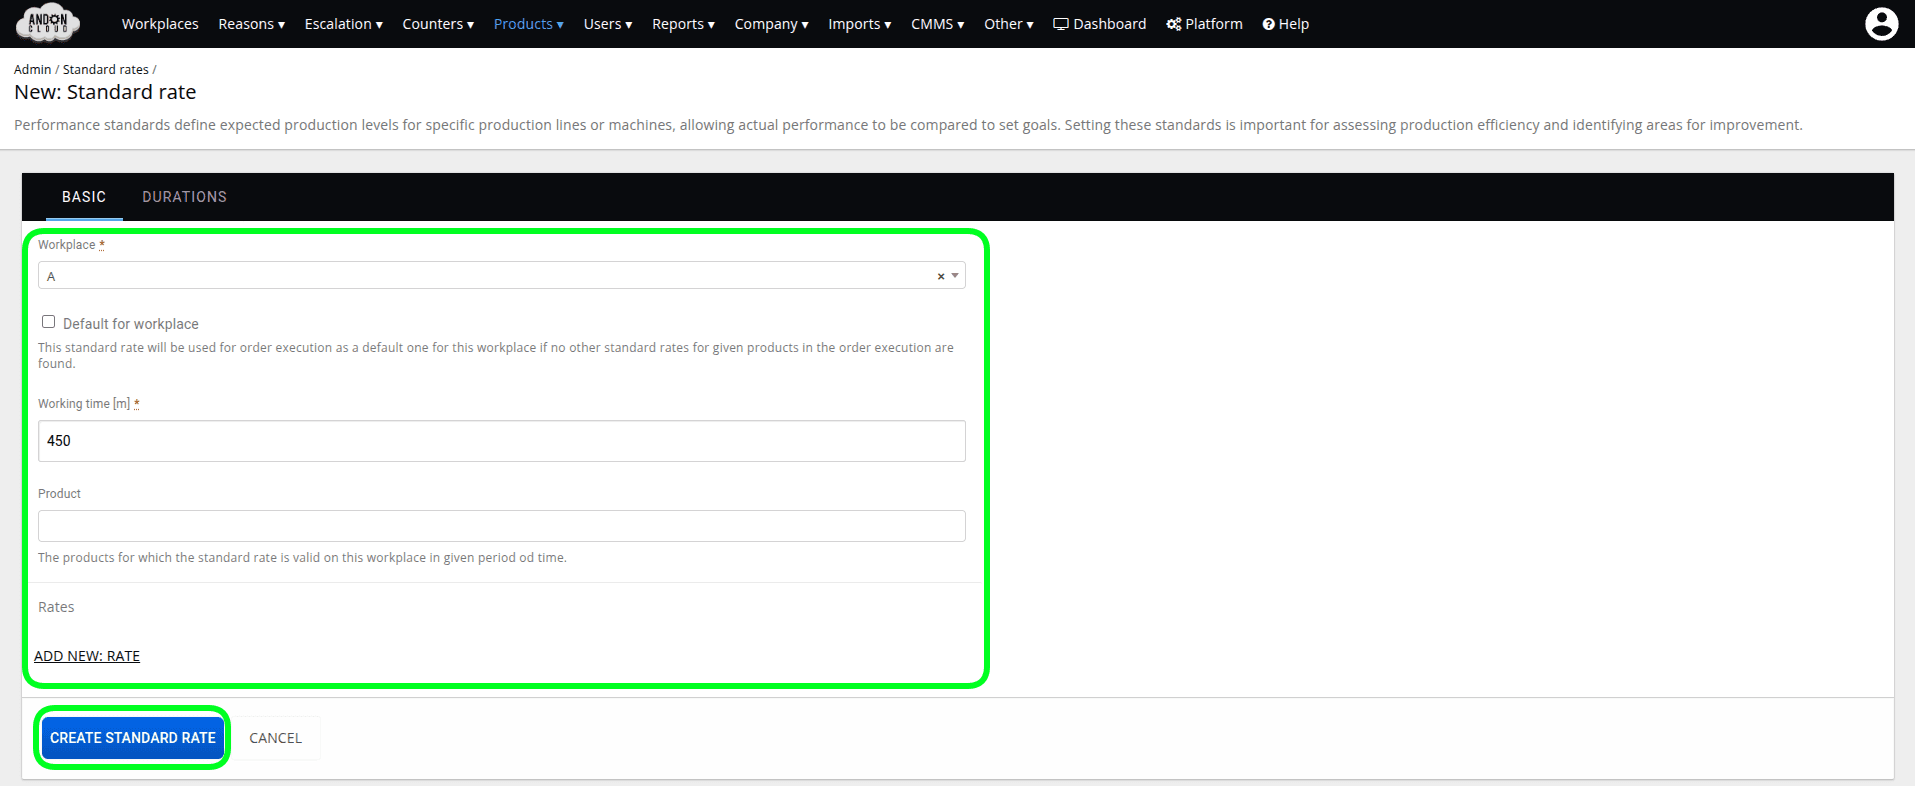Screen dimensions: 1915x786
Task: Click Create Standard Rate button
Action: [x=133, y=738]
